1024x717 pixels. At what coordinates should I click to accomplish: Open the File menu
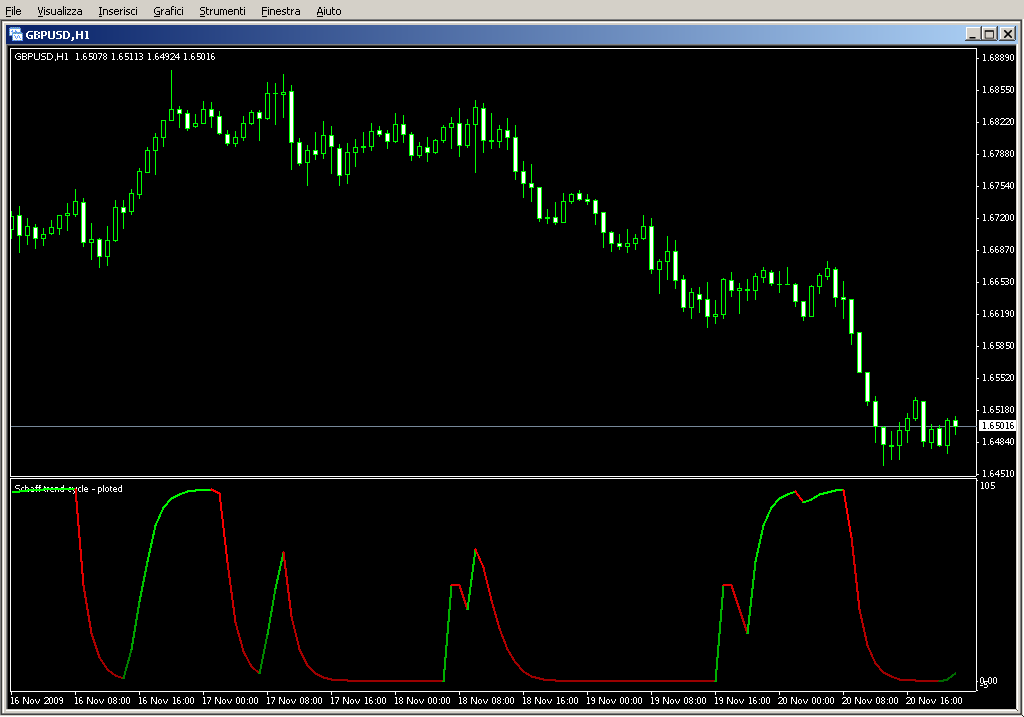(13, 11)
